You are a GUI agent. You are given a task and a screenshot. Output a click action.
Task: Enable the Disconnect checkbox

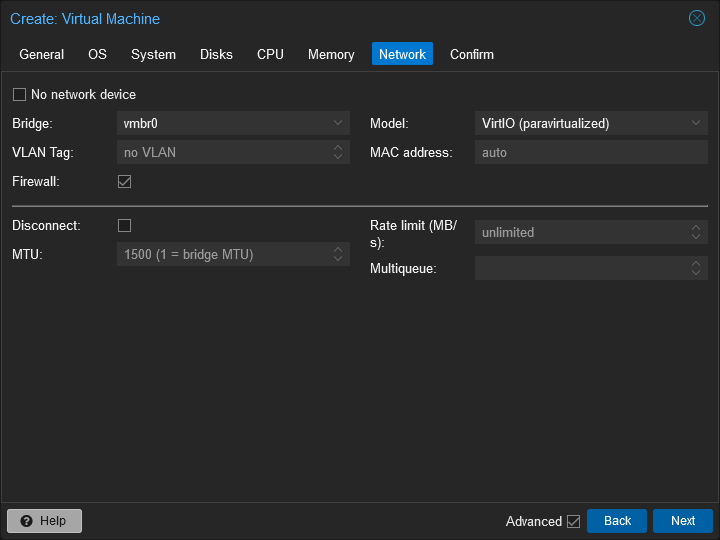coord(125,226)
